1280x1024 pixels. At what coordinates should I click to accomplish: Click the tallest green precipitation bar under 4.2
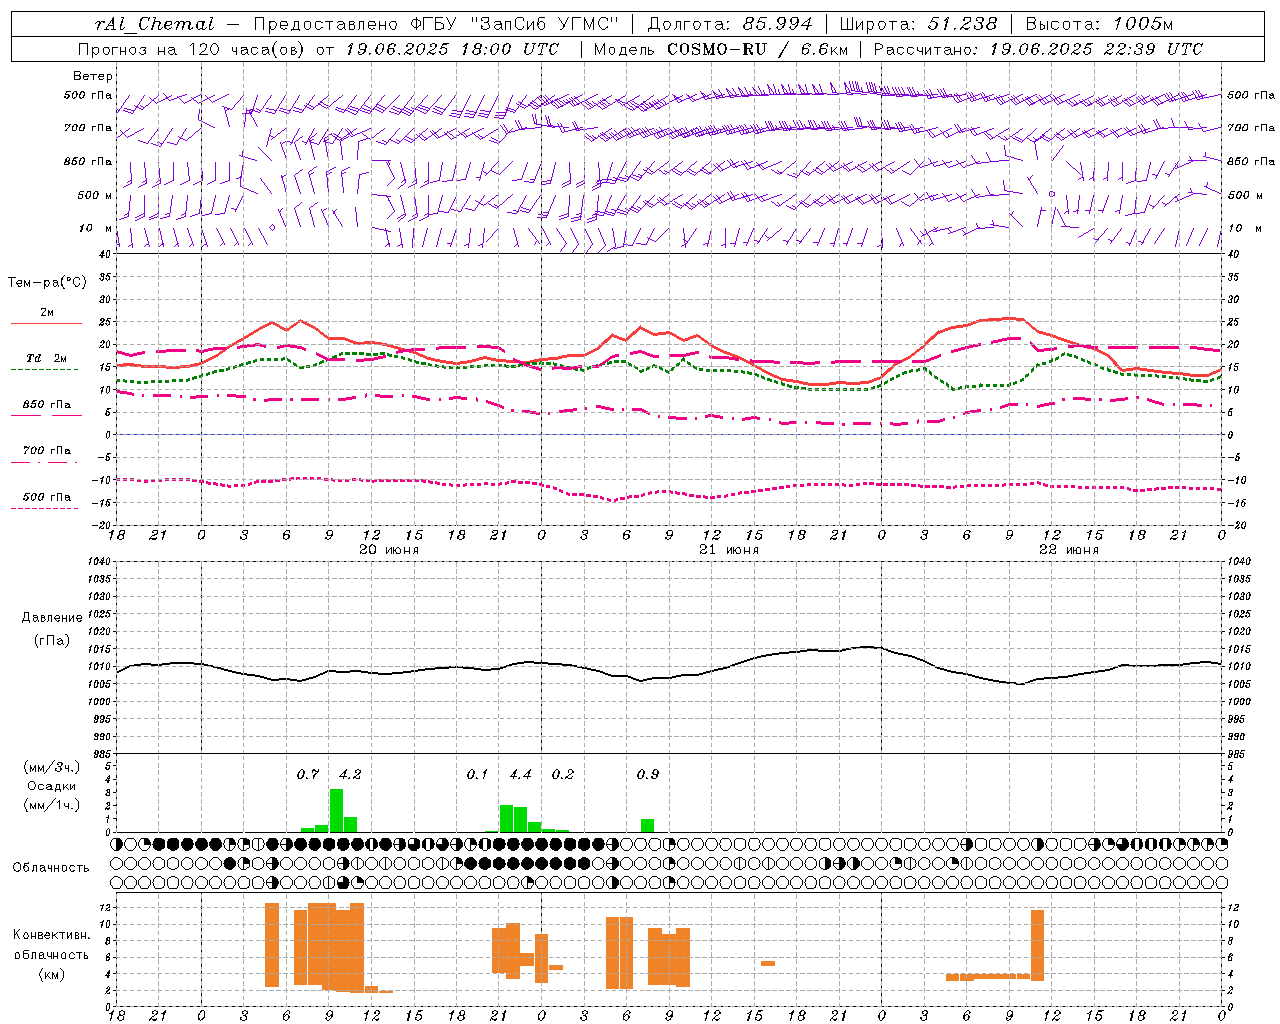pyautogui.click(x=336, y=811)
